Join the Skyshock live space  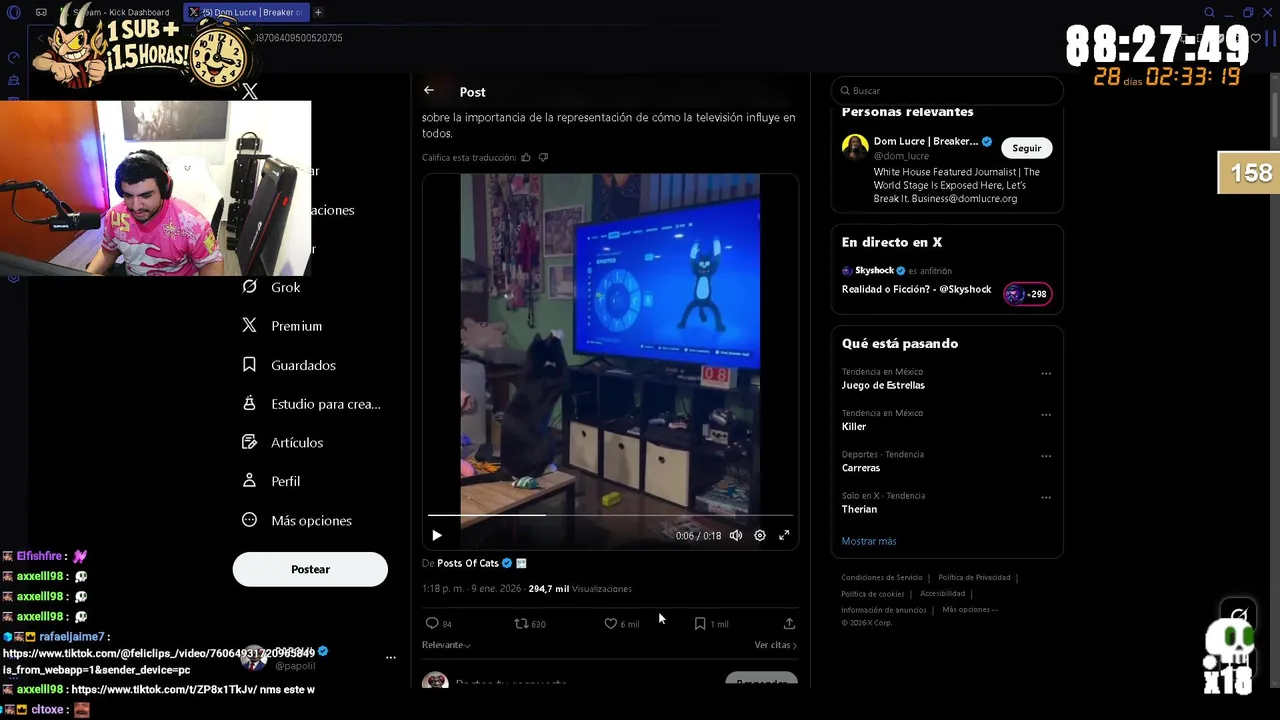click(916, 289)
